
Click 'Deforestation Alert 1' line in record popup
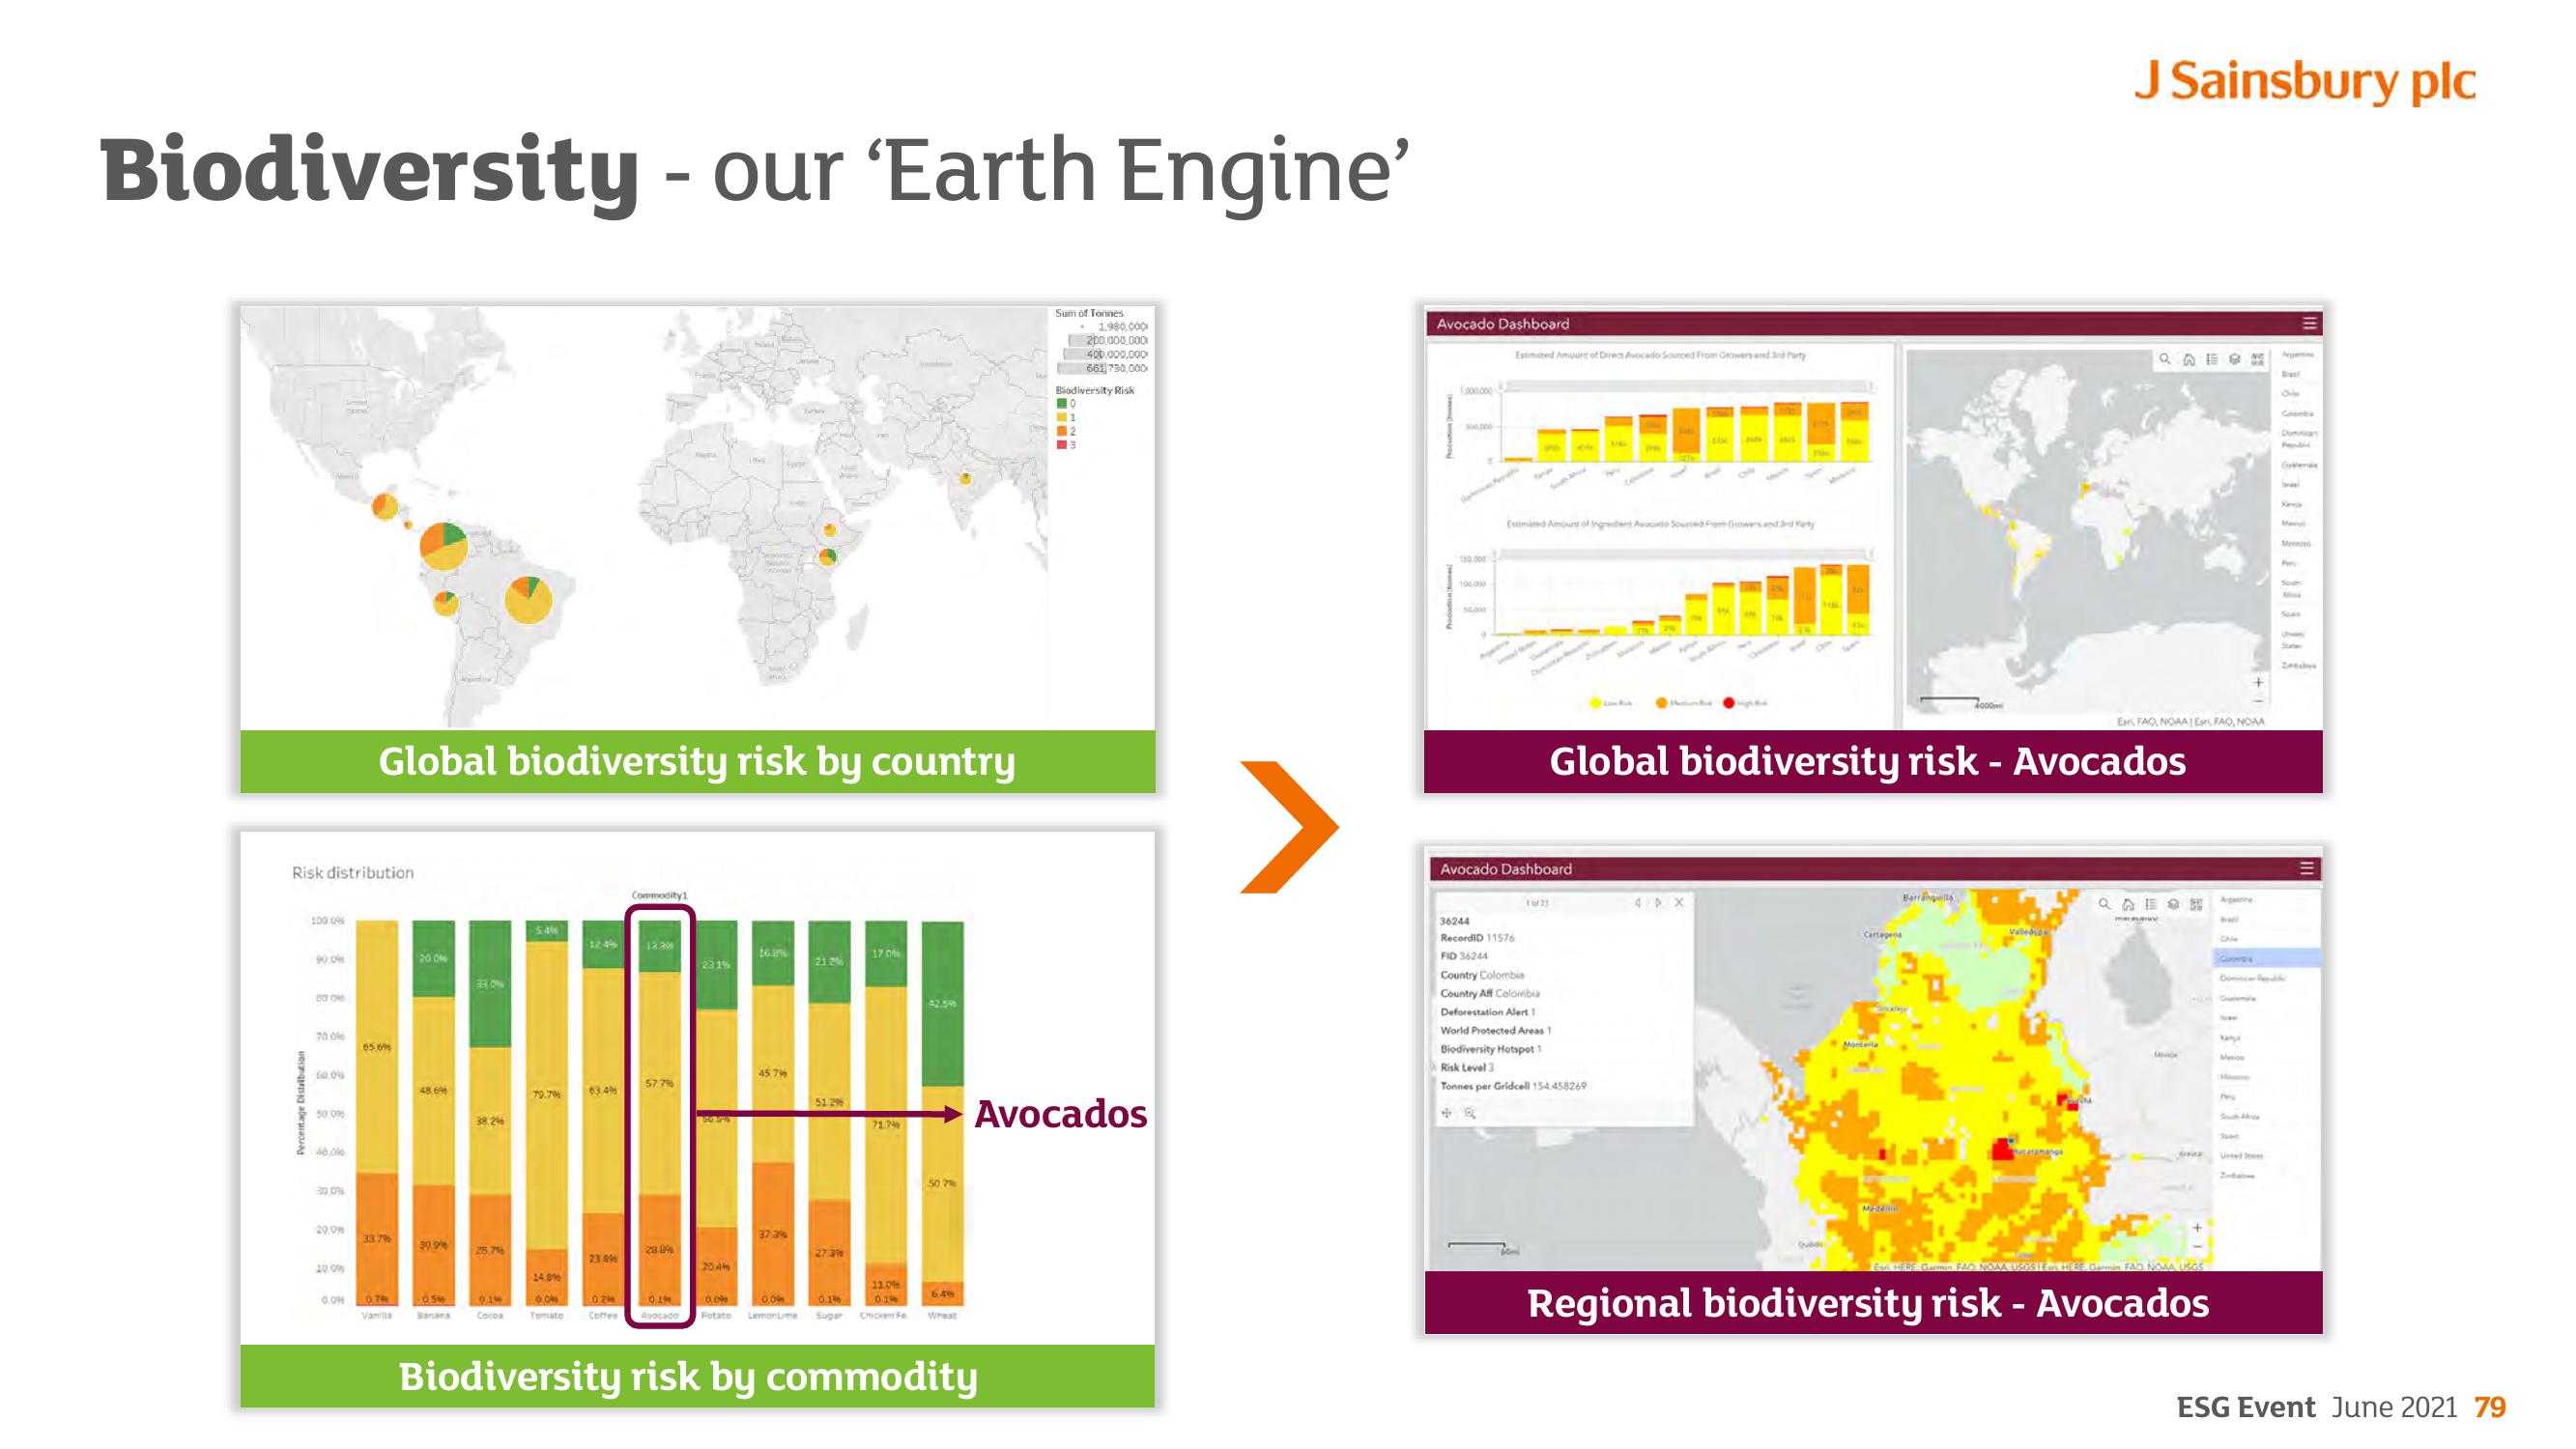click(x=1488, y=1012)
